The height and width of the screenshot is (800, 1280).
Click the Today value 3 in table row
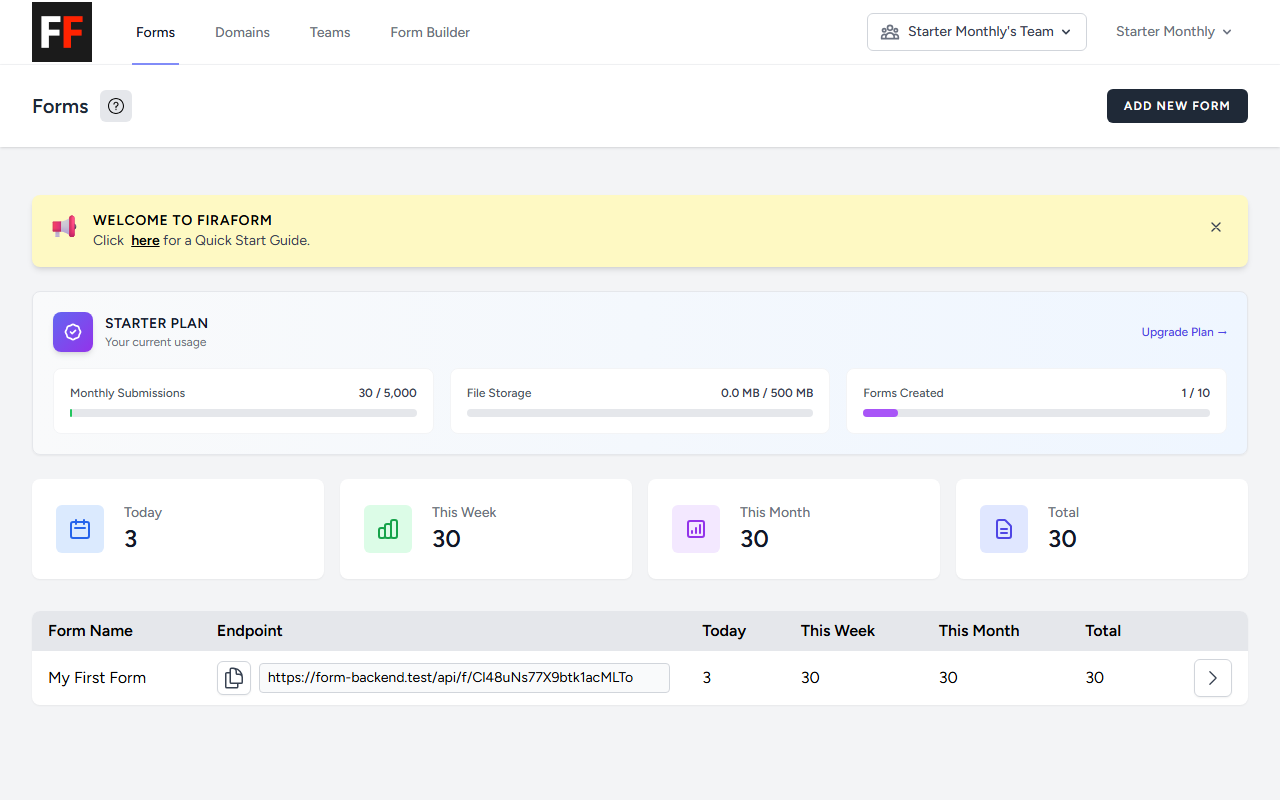point(707,678)
